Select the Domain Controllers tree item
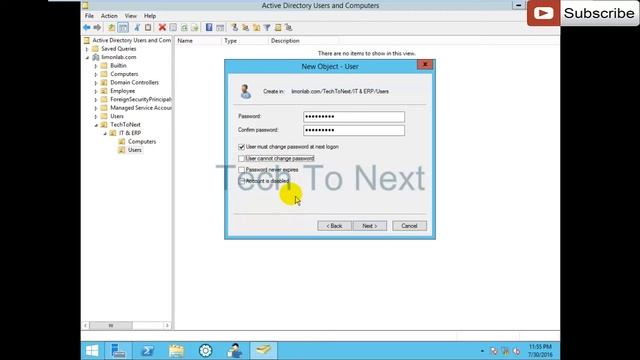Viewport: 640px width, 360px height. 134,82
